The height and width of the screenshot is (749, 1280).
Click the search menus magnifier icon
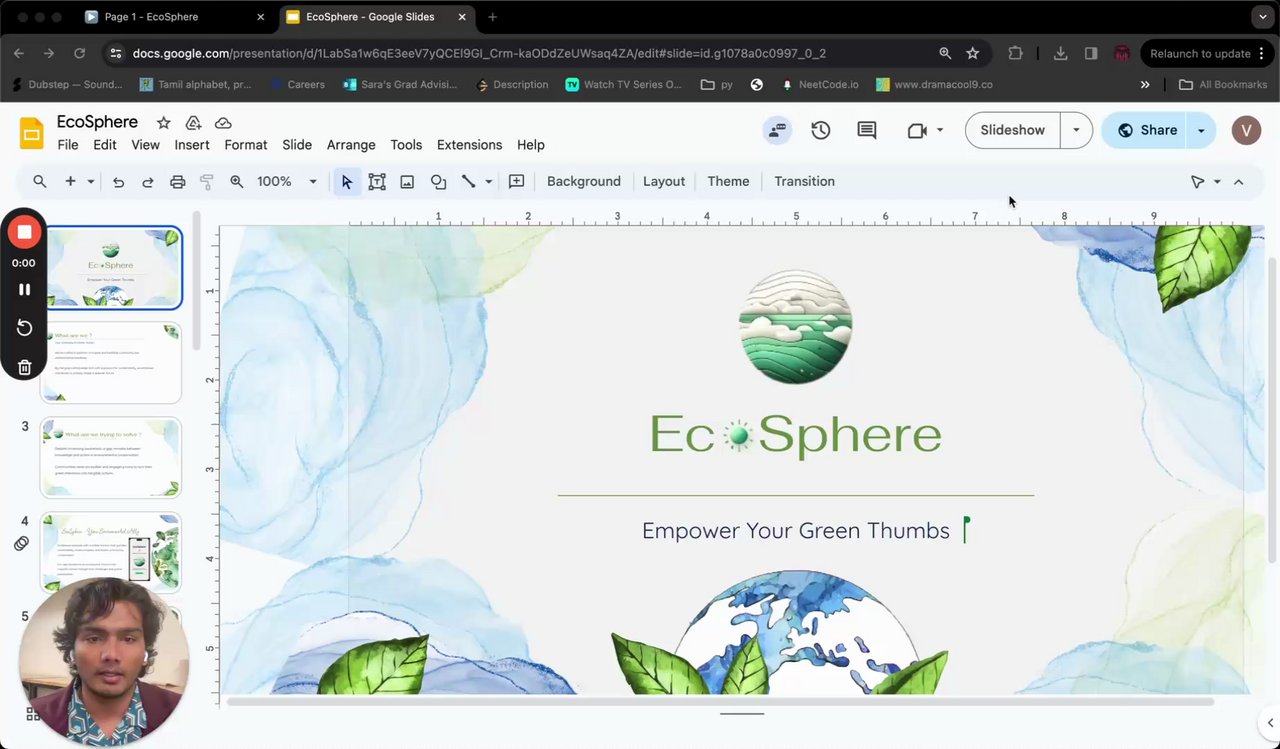click(x=40, y=181)
